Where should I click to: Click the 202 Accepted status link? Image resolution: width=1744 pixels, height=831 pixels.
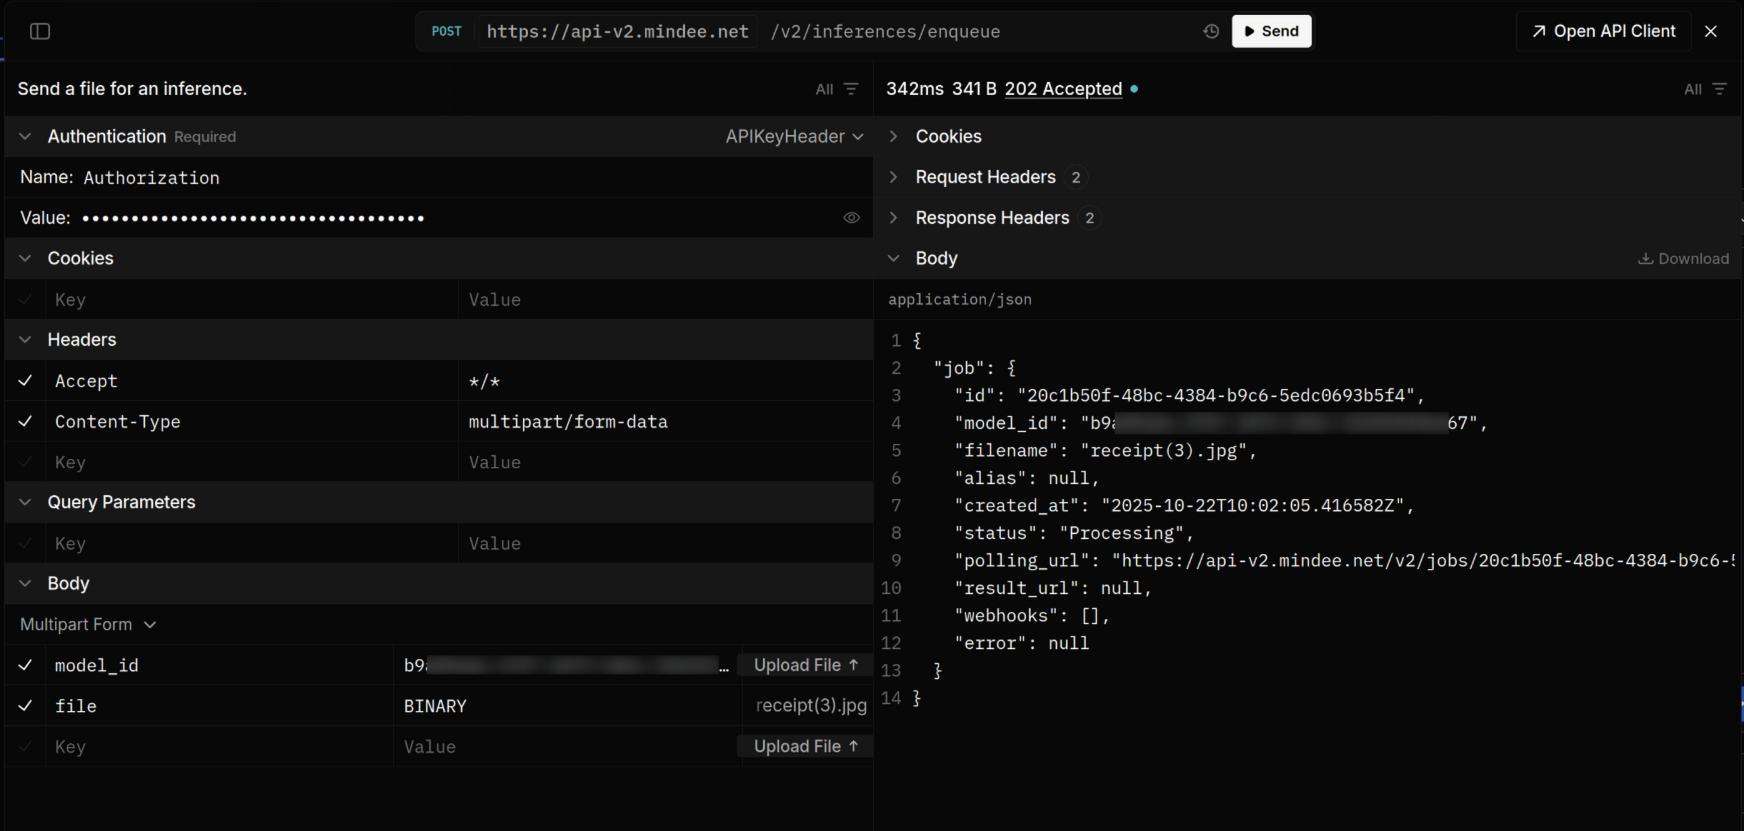click(x=1063, y=89)
